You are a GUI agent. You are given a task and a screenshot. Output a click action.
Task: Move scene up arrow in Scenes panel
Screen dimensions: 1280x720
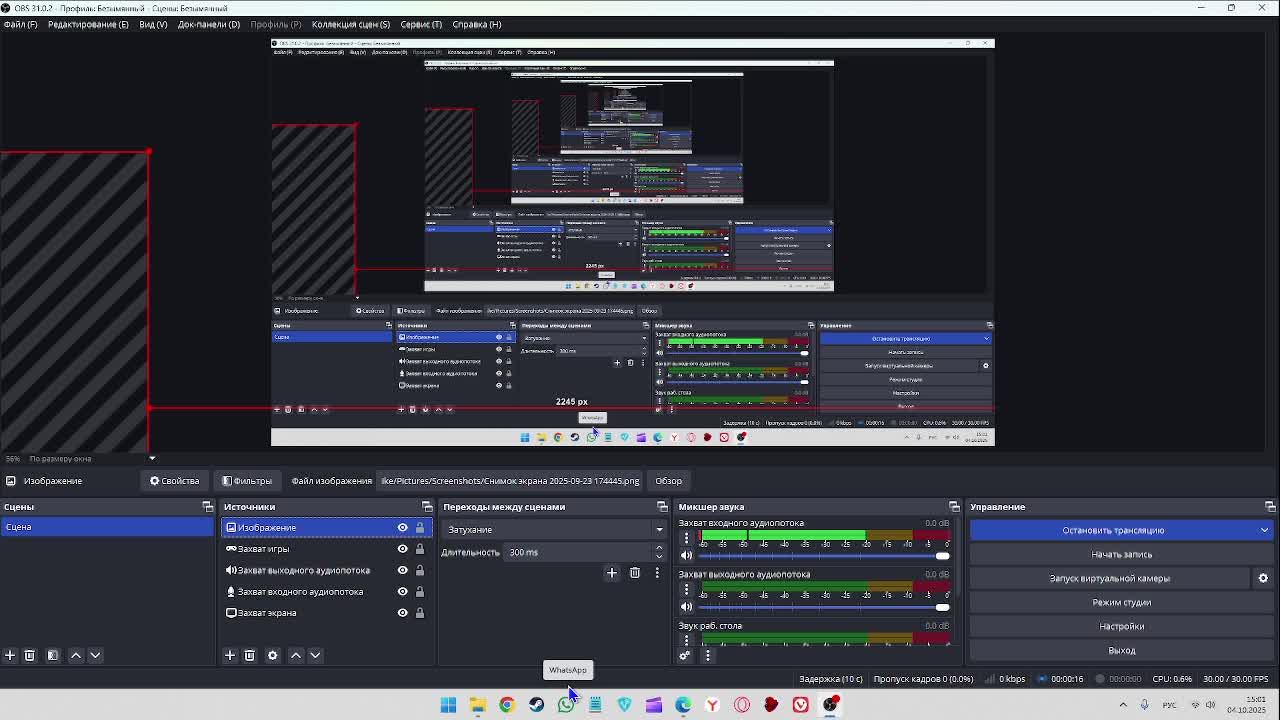pyautogui.click(x=76, y=655)
